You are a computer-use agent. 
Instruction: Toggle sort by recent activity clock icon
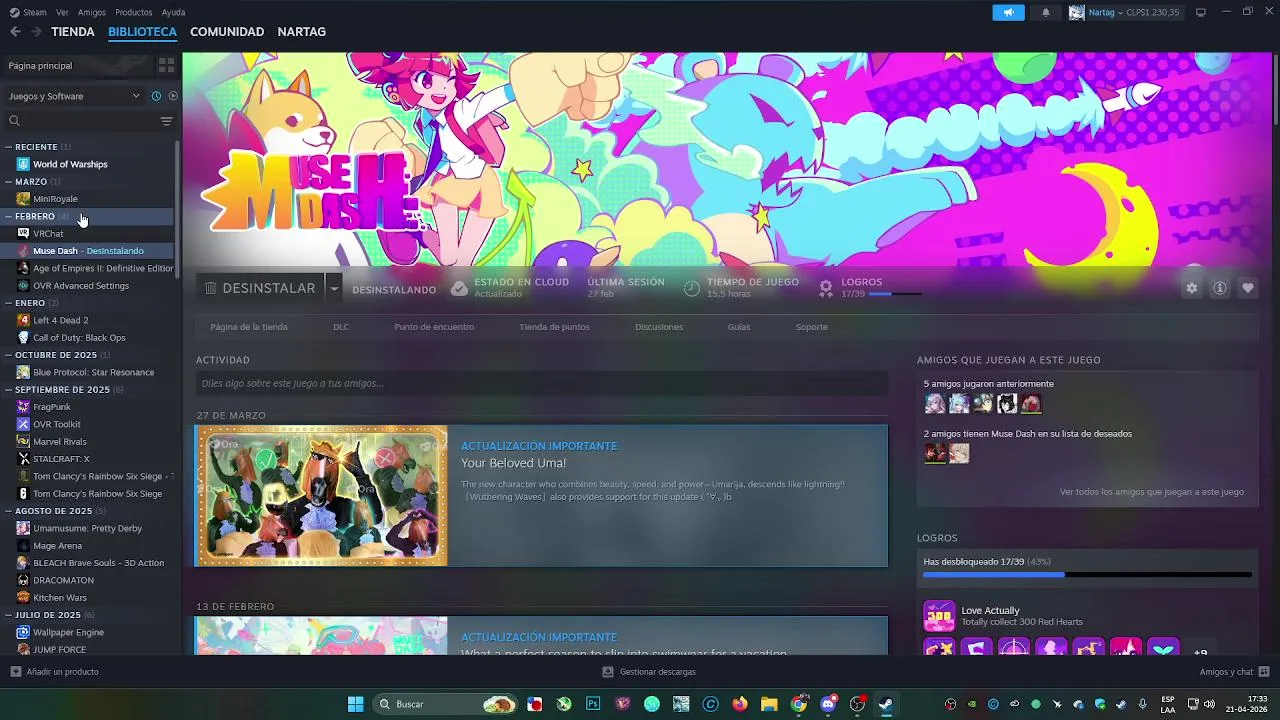[x=156, y=96]
